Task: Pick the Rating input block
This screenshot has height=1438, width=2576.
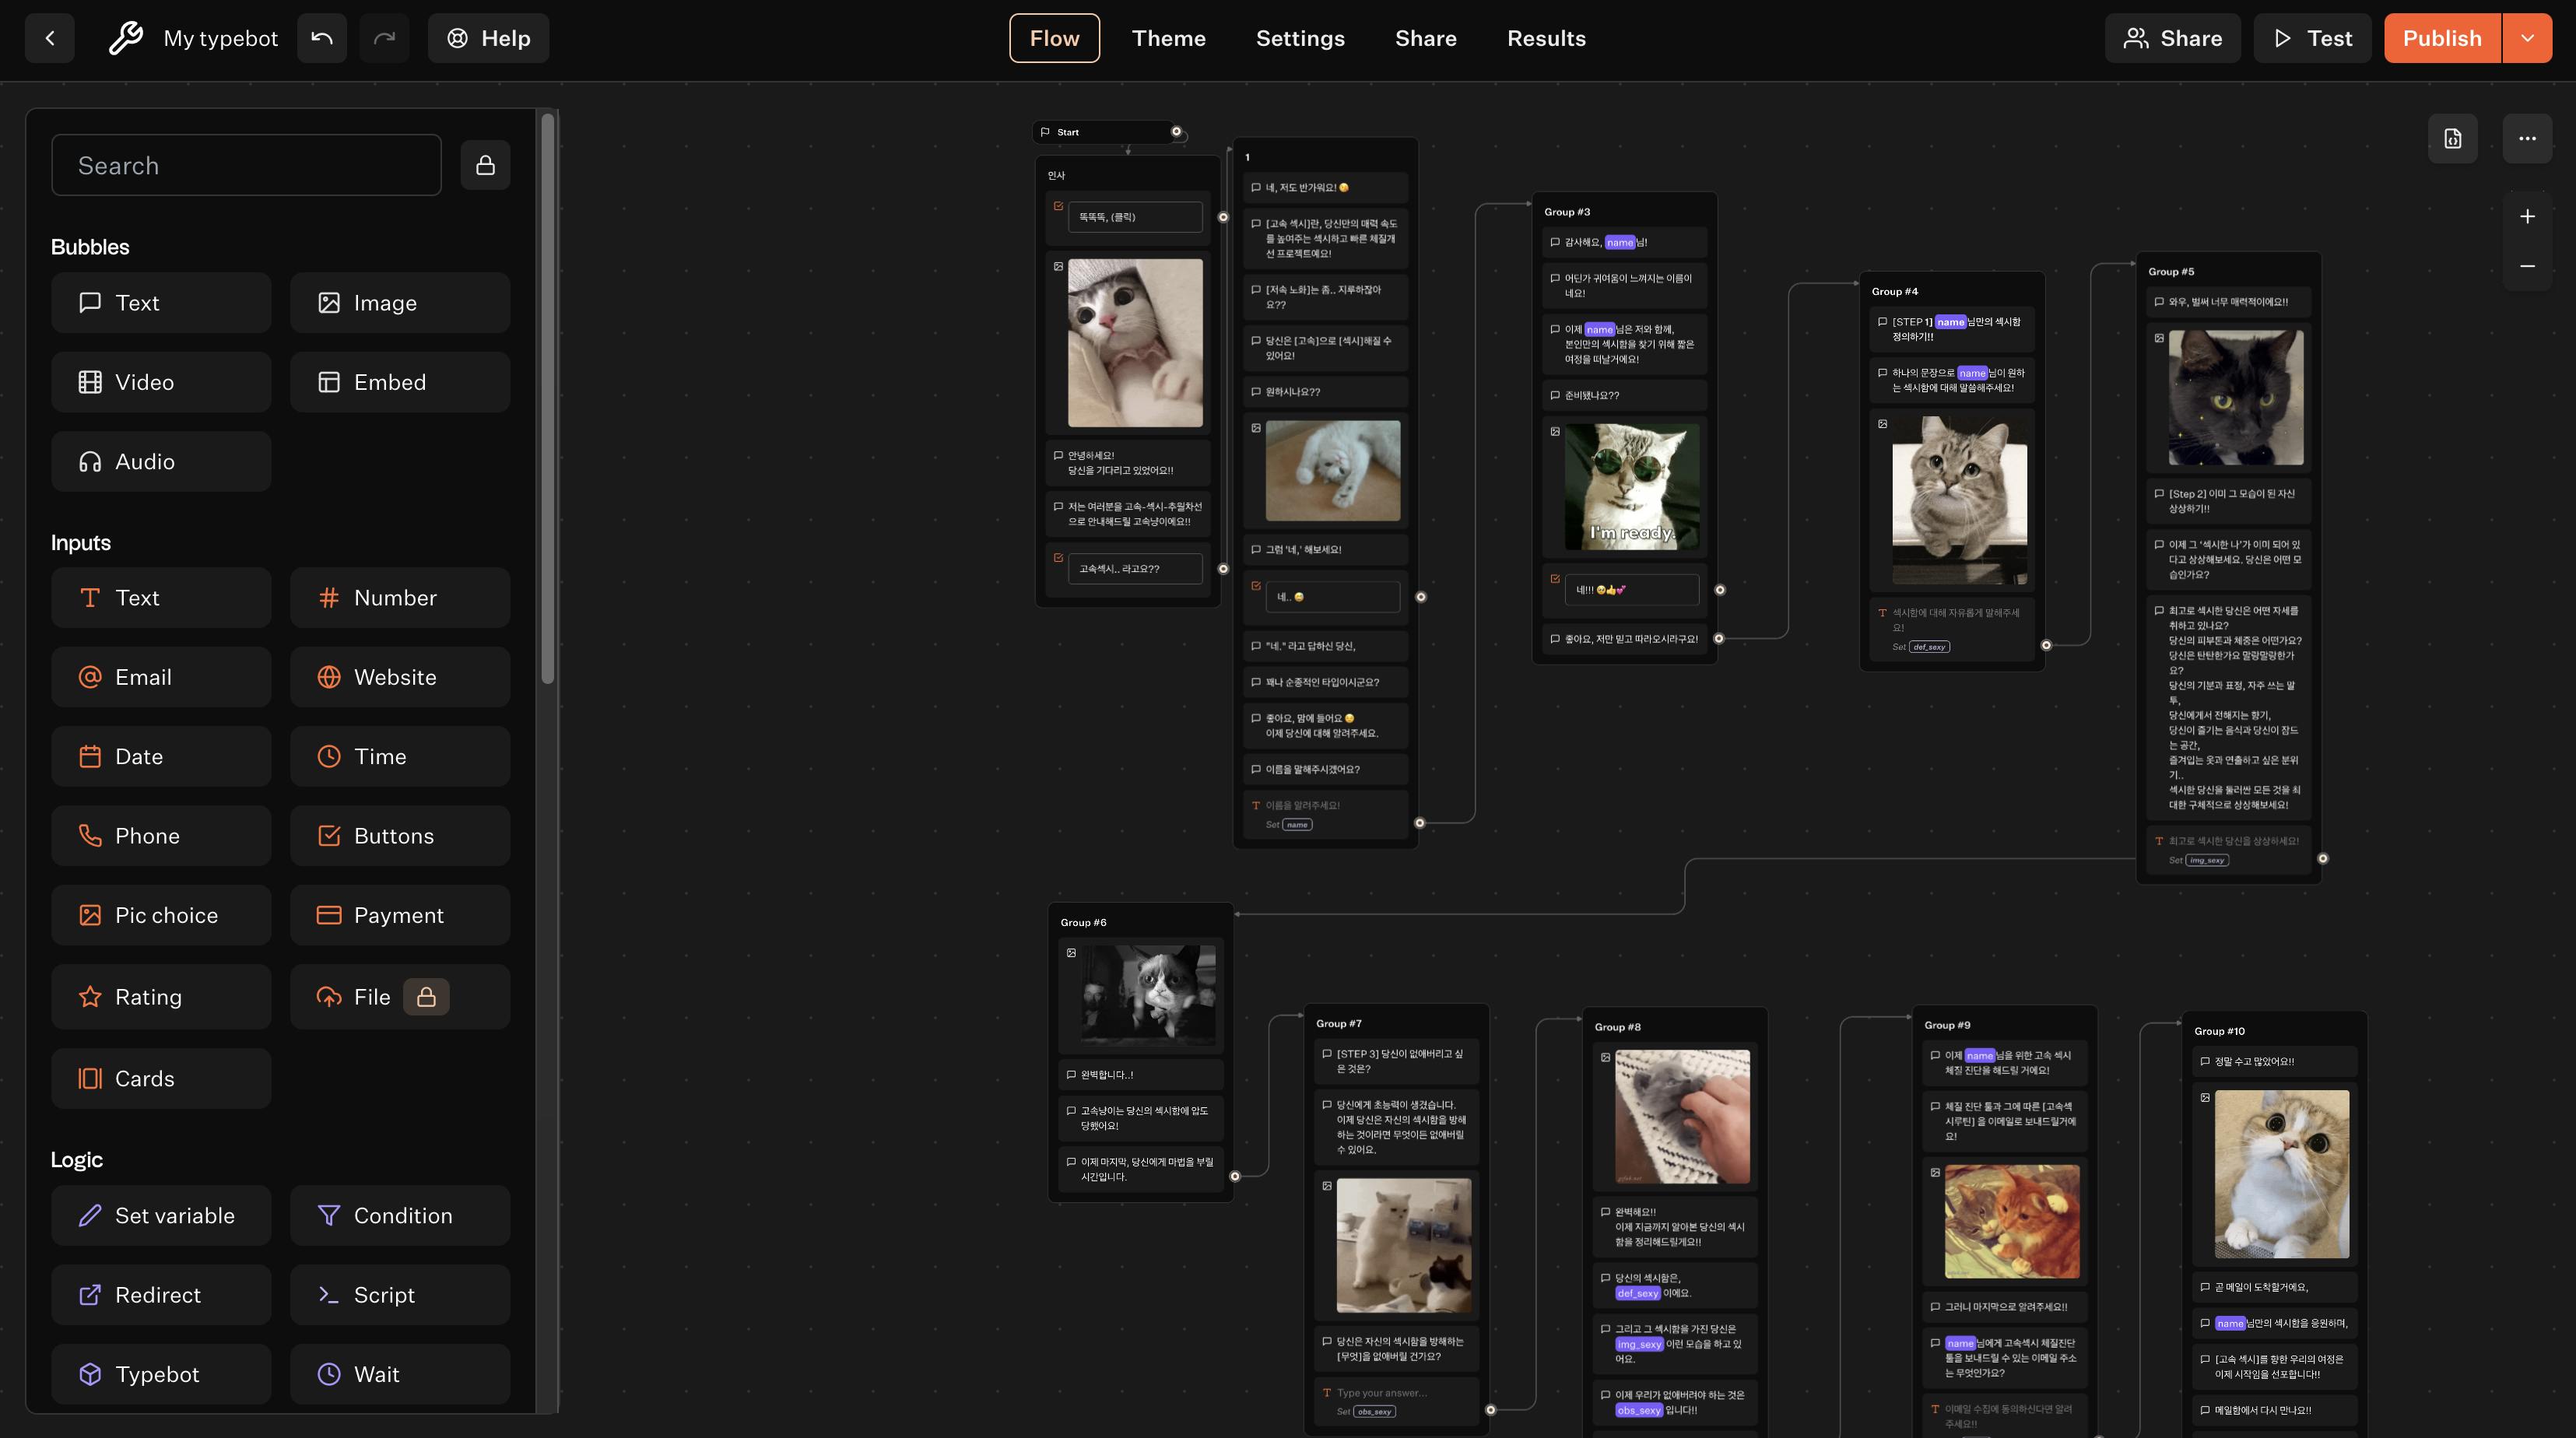Action: (161, 996)
